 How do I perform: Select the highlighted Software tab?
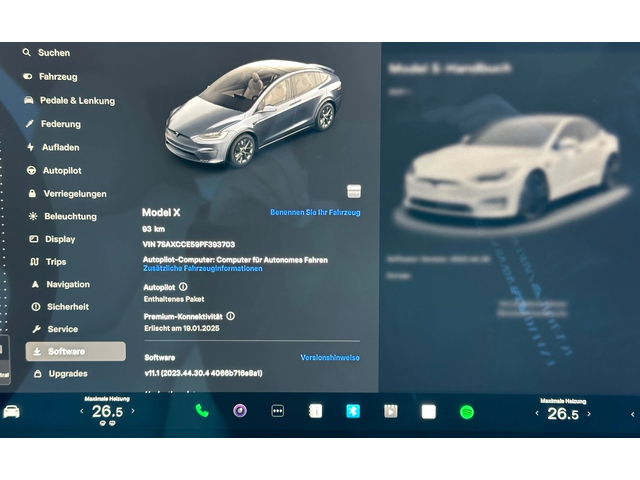tap(76, 351)
